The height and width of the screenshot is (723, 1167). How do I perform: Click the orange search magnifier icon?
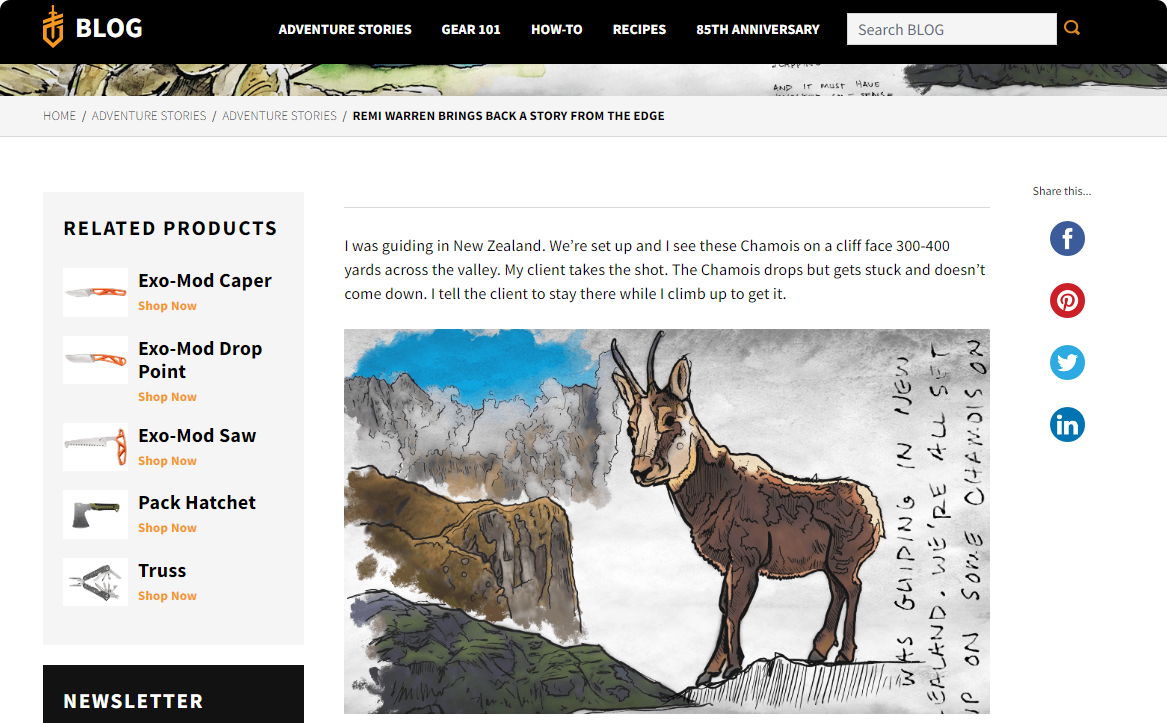click(1072, 28)
